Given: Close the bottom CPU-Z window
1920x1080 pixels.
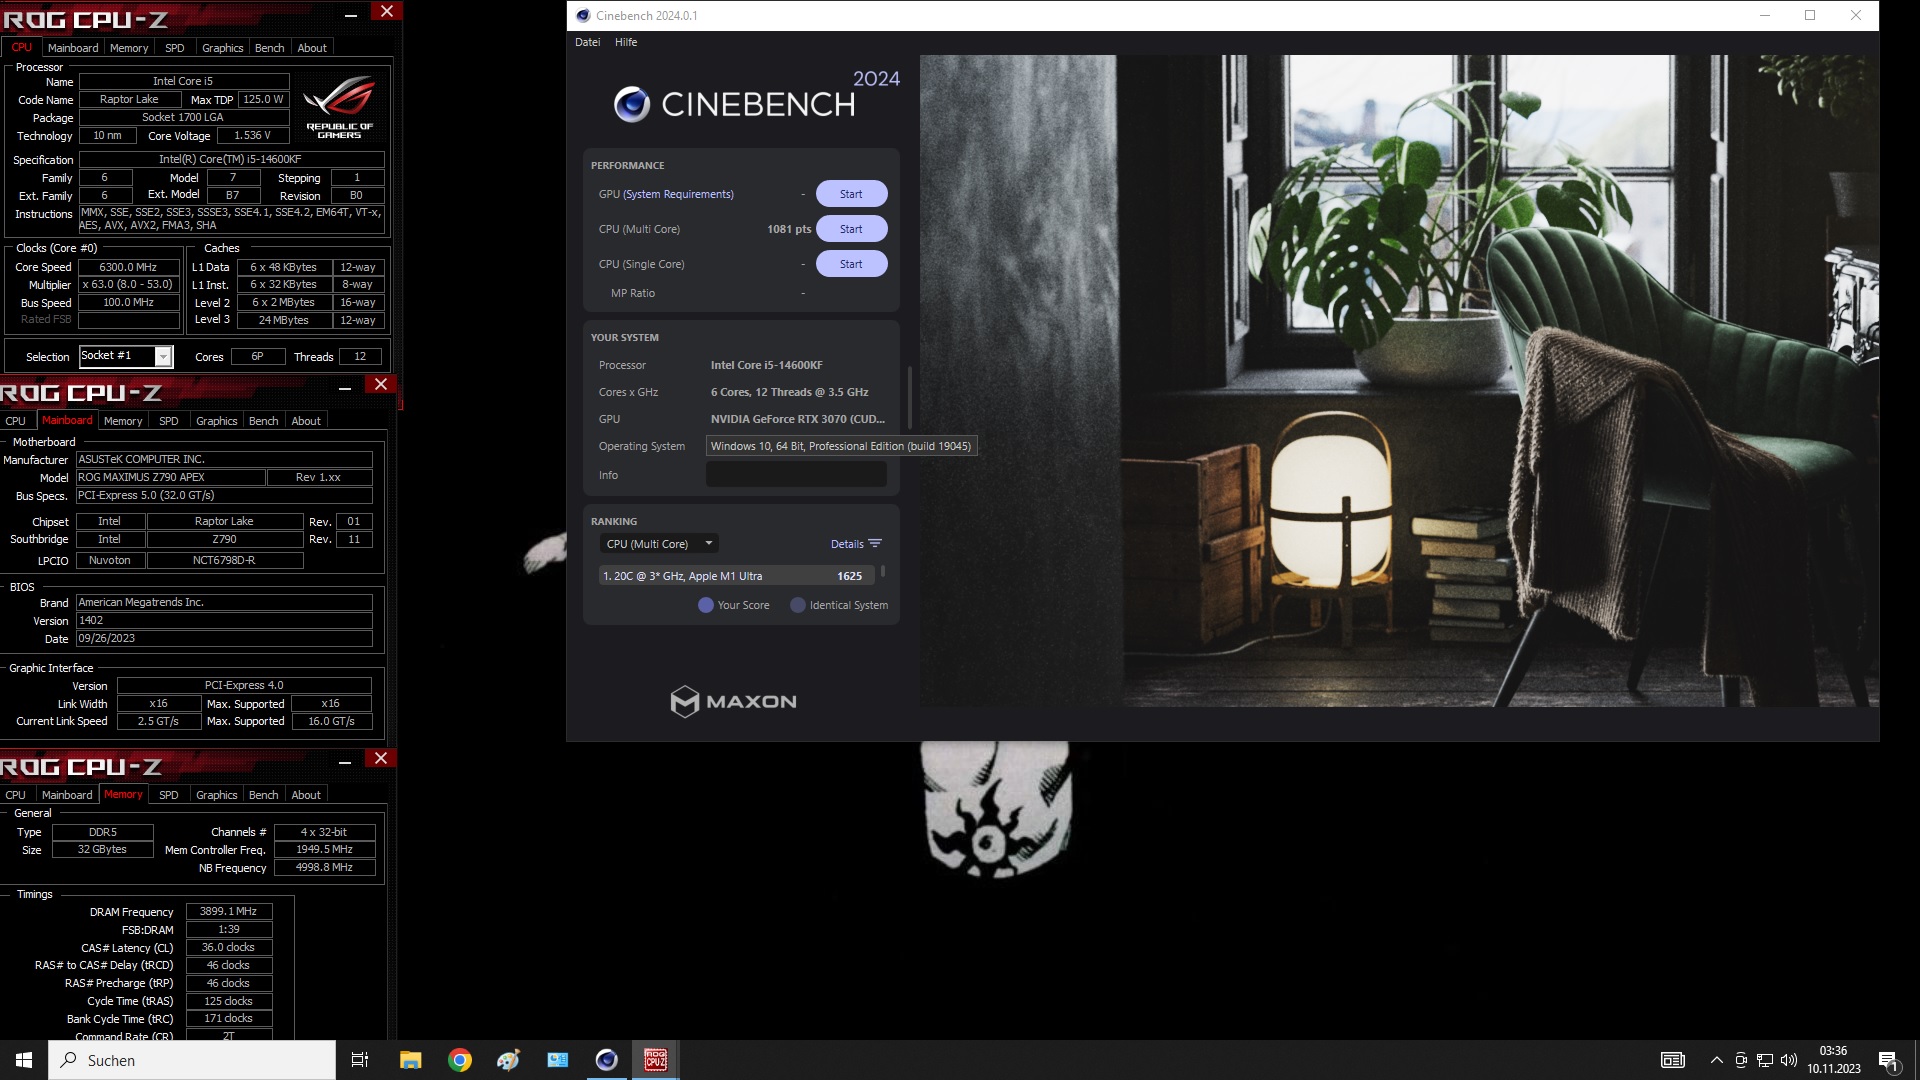Looking at the screenshot, I should tap(381, 758).
